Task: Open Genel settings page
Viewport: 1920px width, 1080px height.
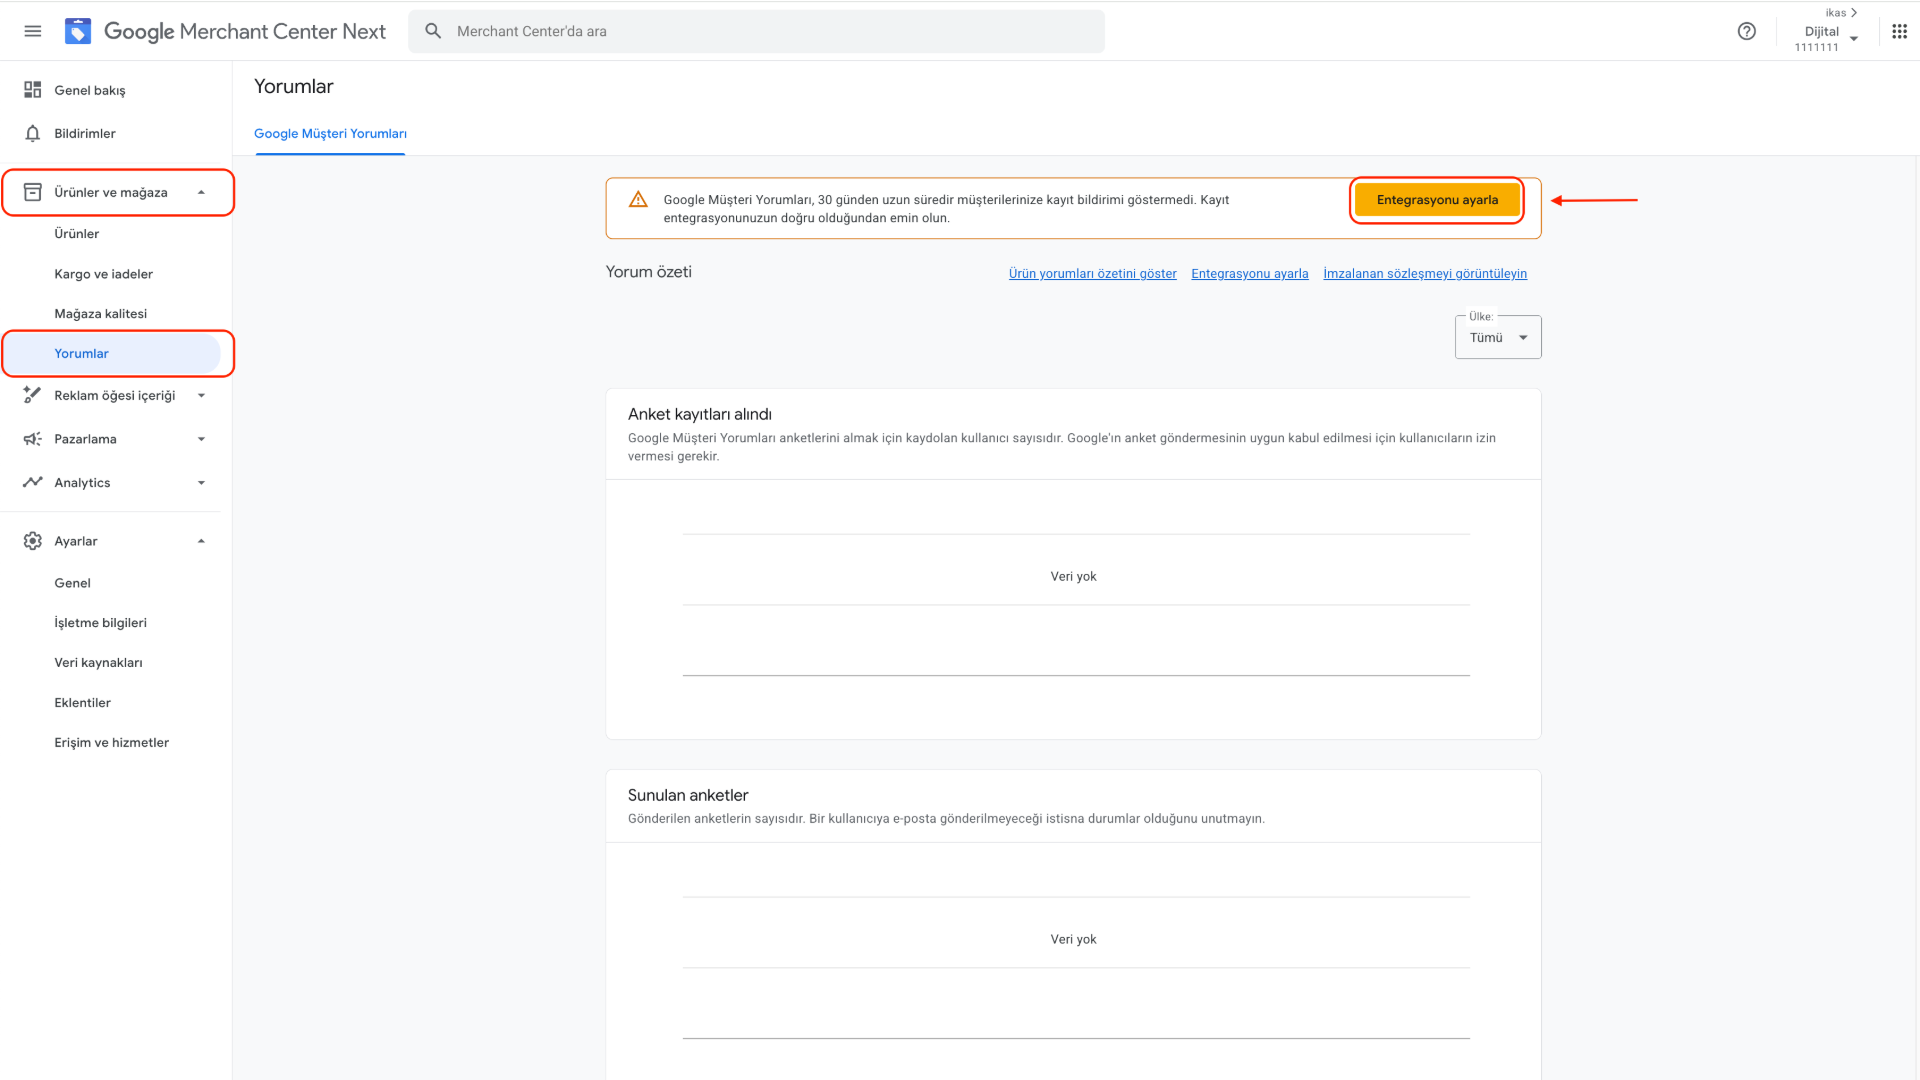Action: (x=73, y=582)
